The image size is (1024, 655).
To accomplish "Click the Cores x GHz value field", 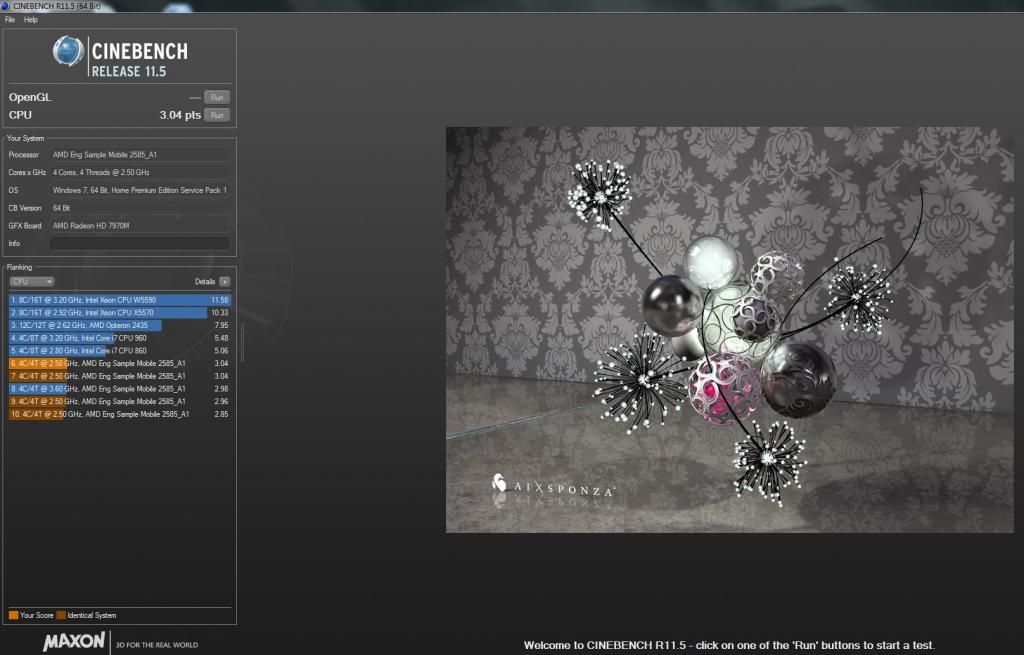I will click(140, 172).
